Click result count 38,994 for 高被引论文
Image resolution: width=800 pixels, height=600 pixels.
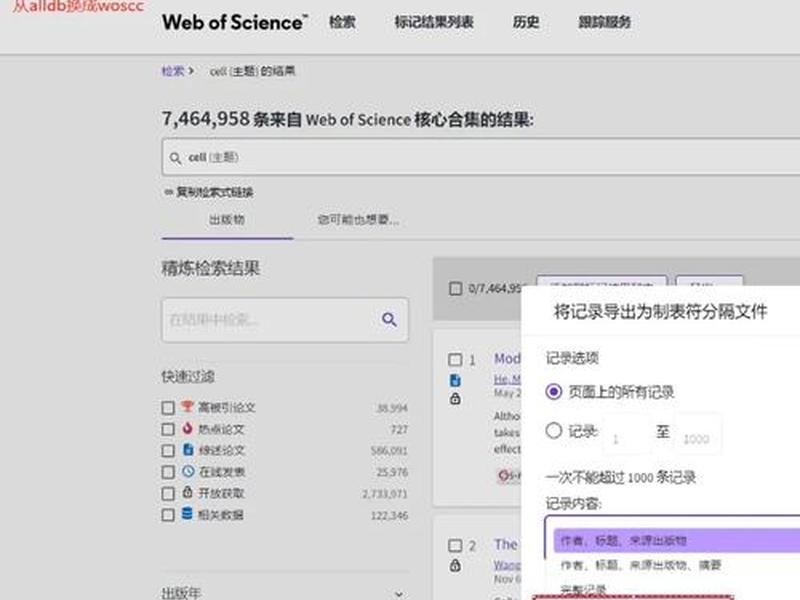pyautogui.click(x=392, y=408)
